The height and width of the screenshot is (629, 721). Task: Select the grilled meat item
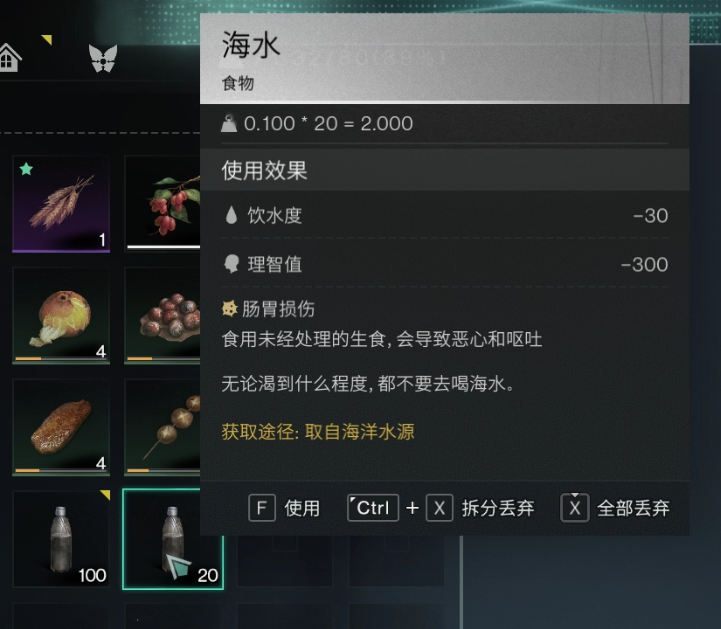pos(61,427)
